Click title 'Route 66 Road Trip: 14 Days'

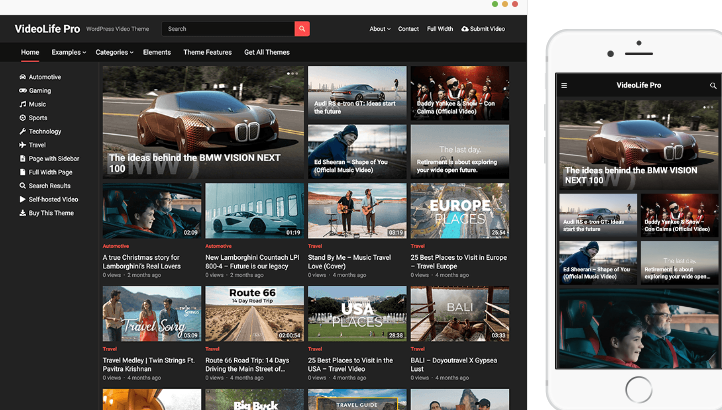(247, 364)
